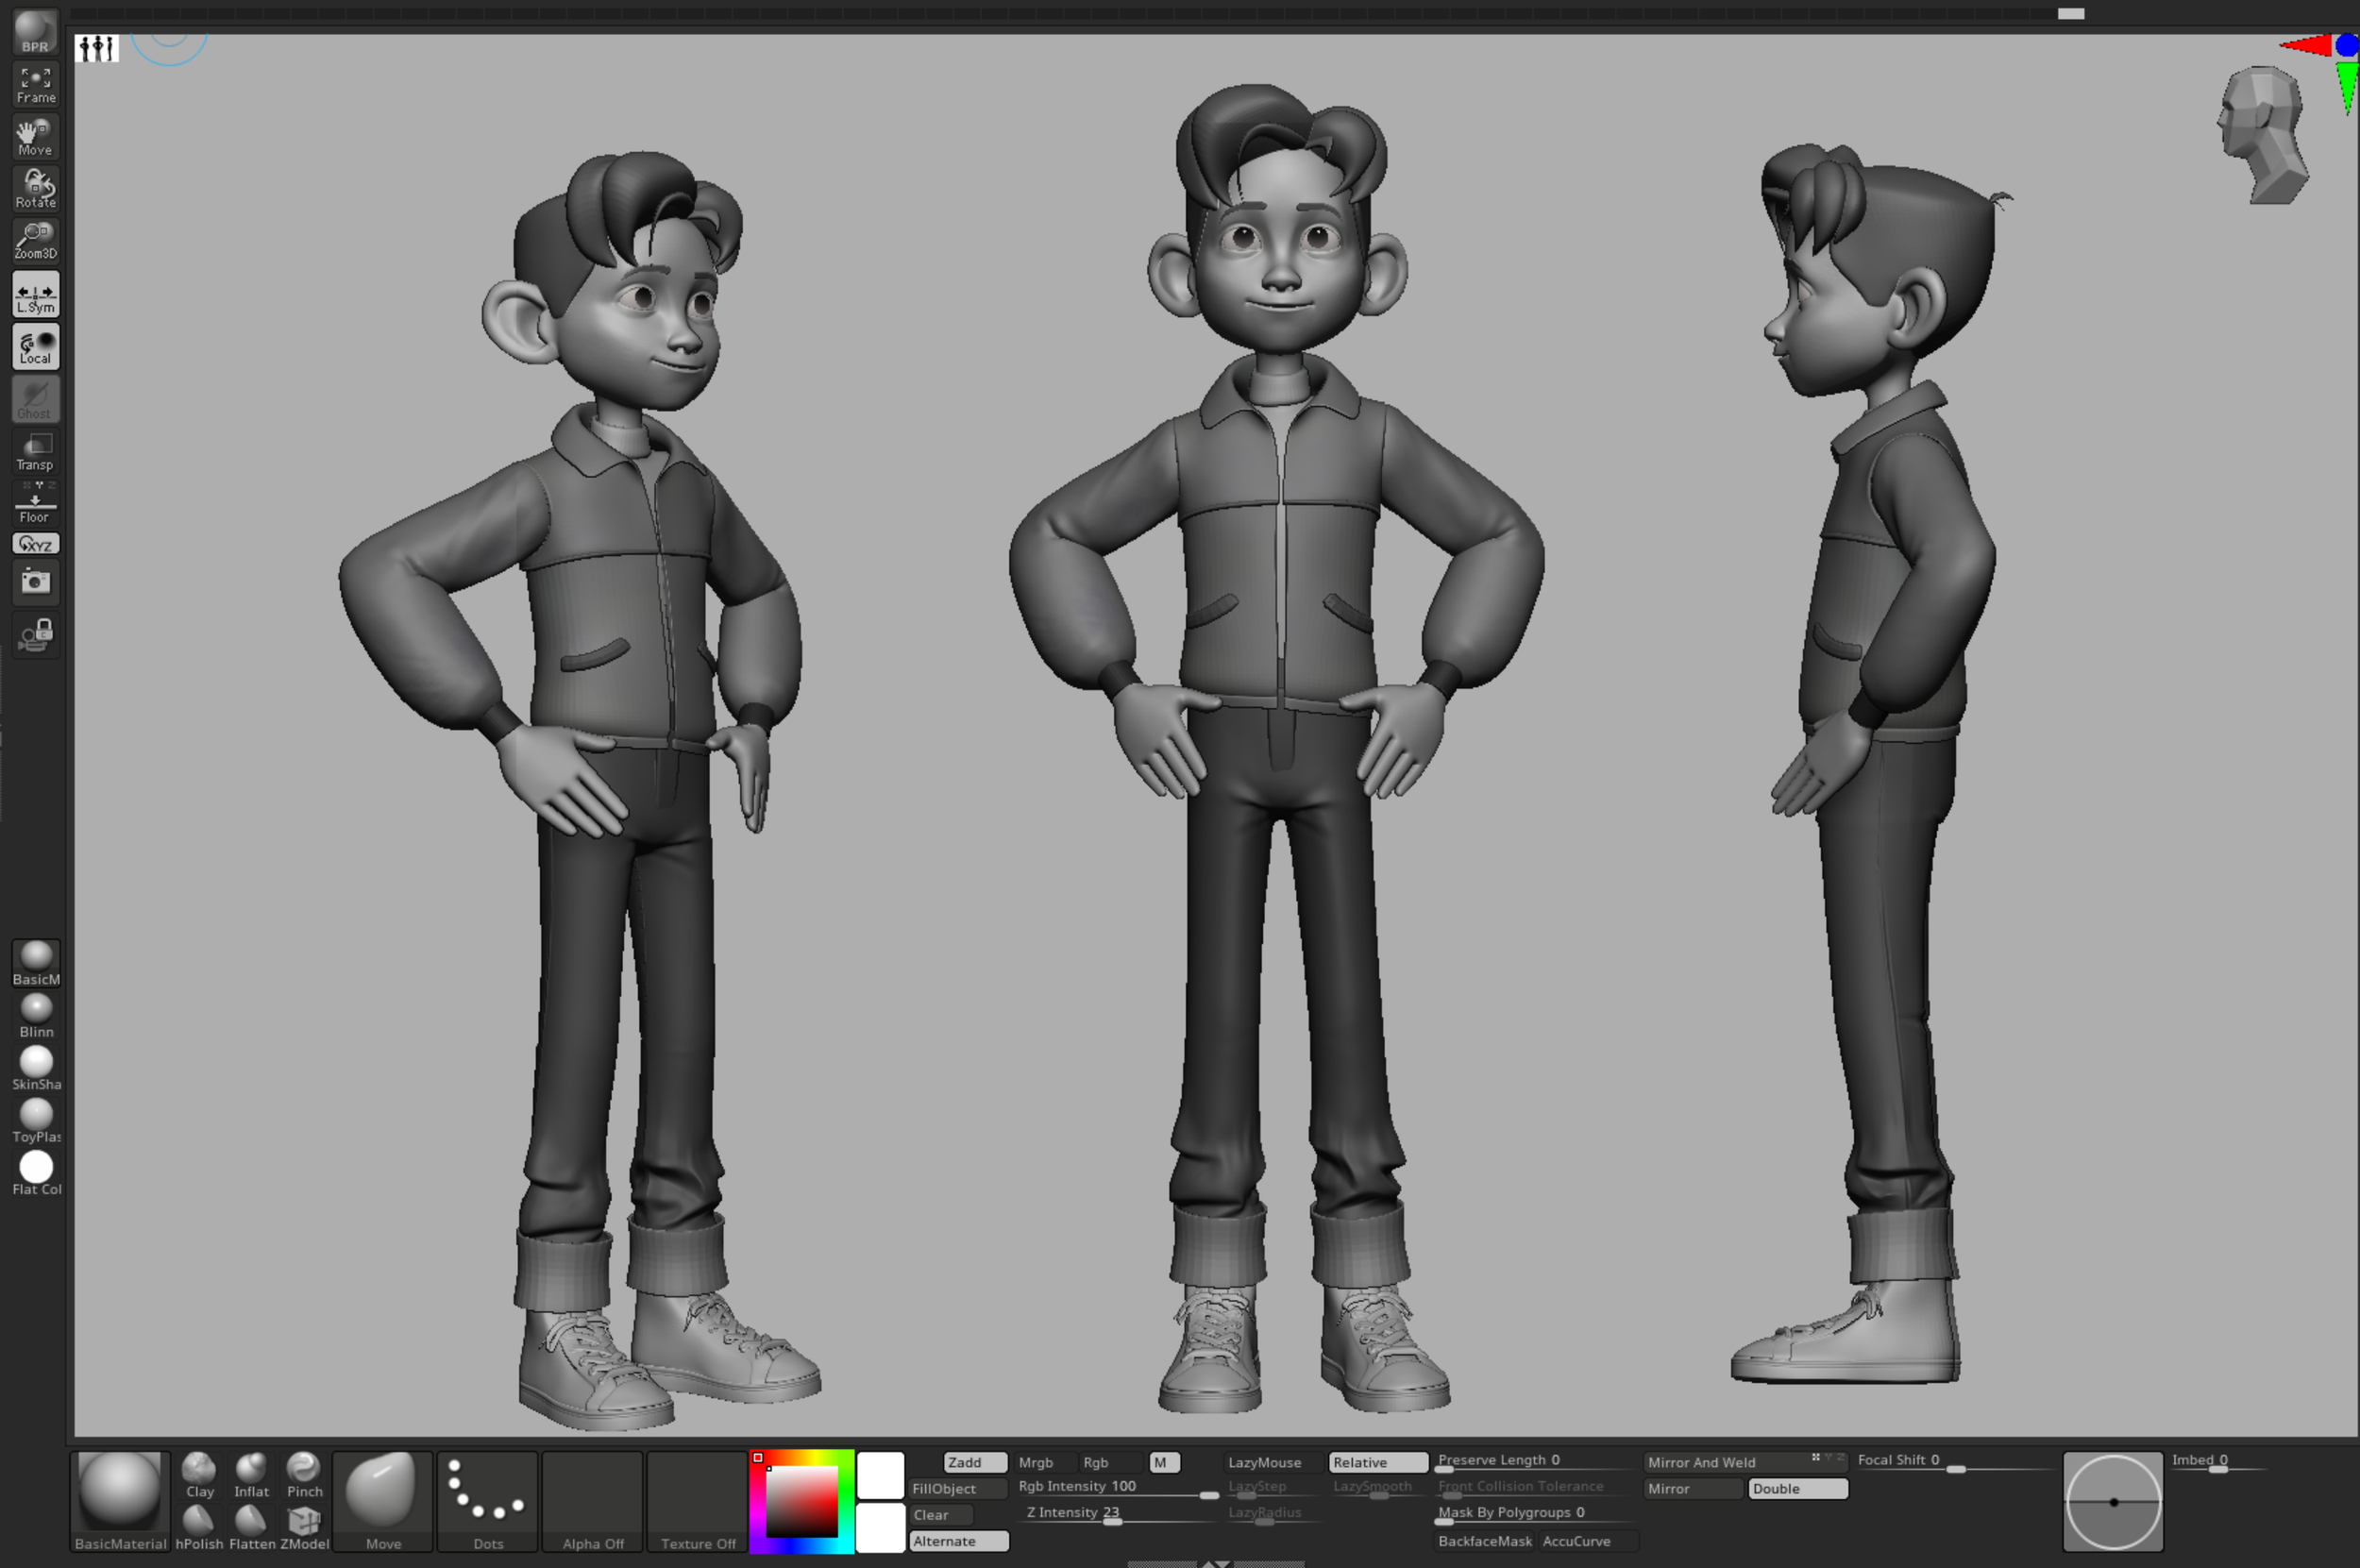Enable the Zadd mode
The image size is (2360, 1568).
tap(975, 1462)
